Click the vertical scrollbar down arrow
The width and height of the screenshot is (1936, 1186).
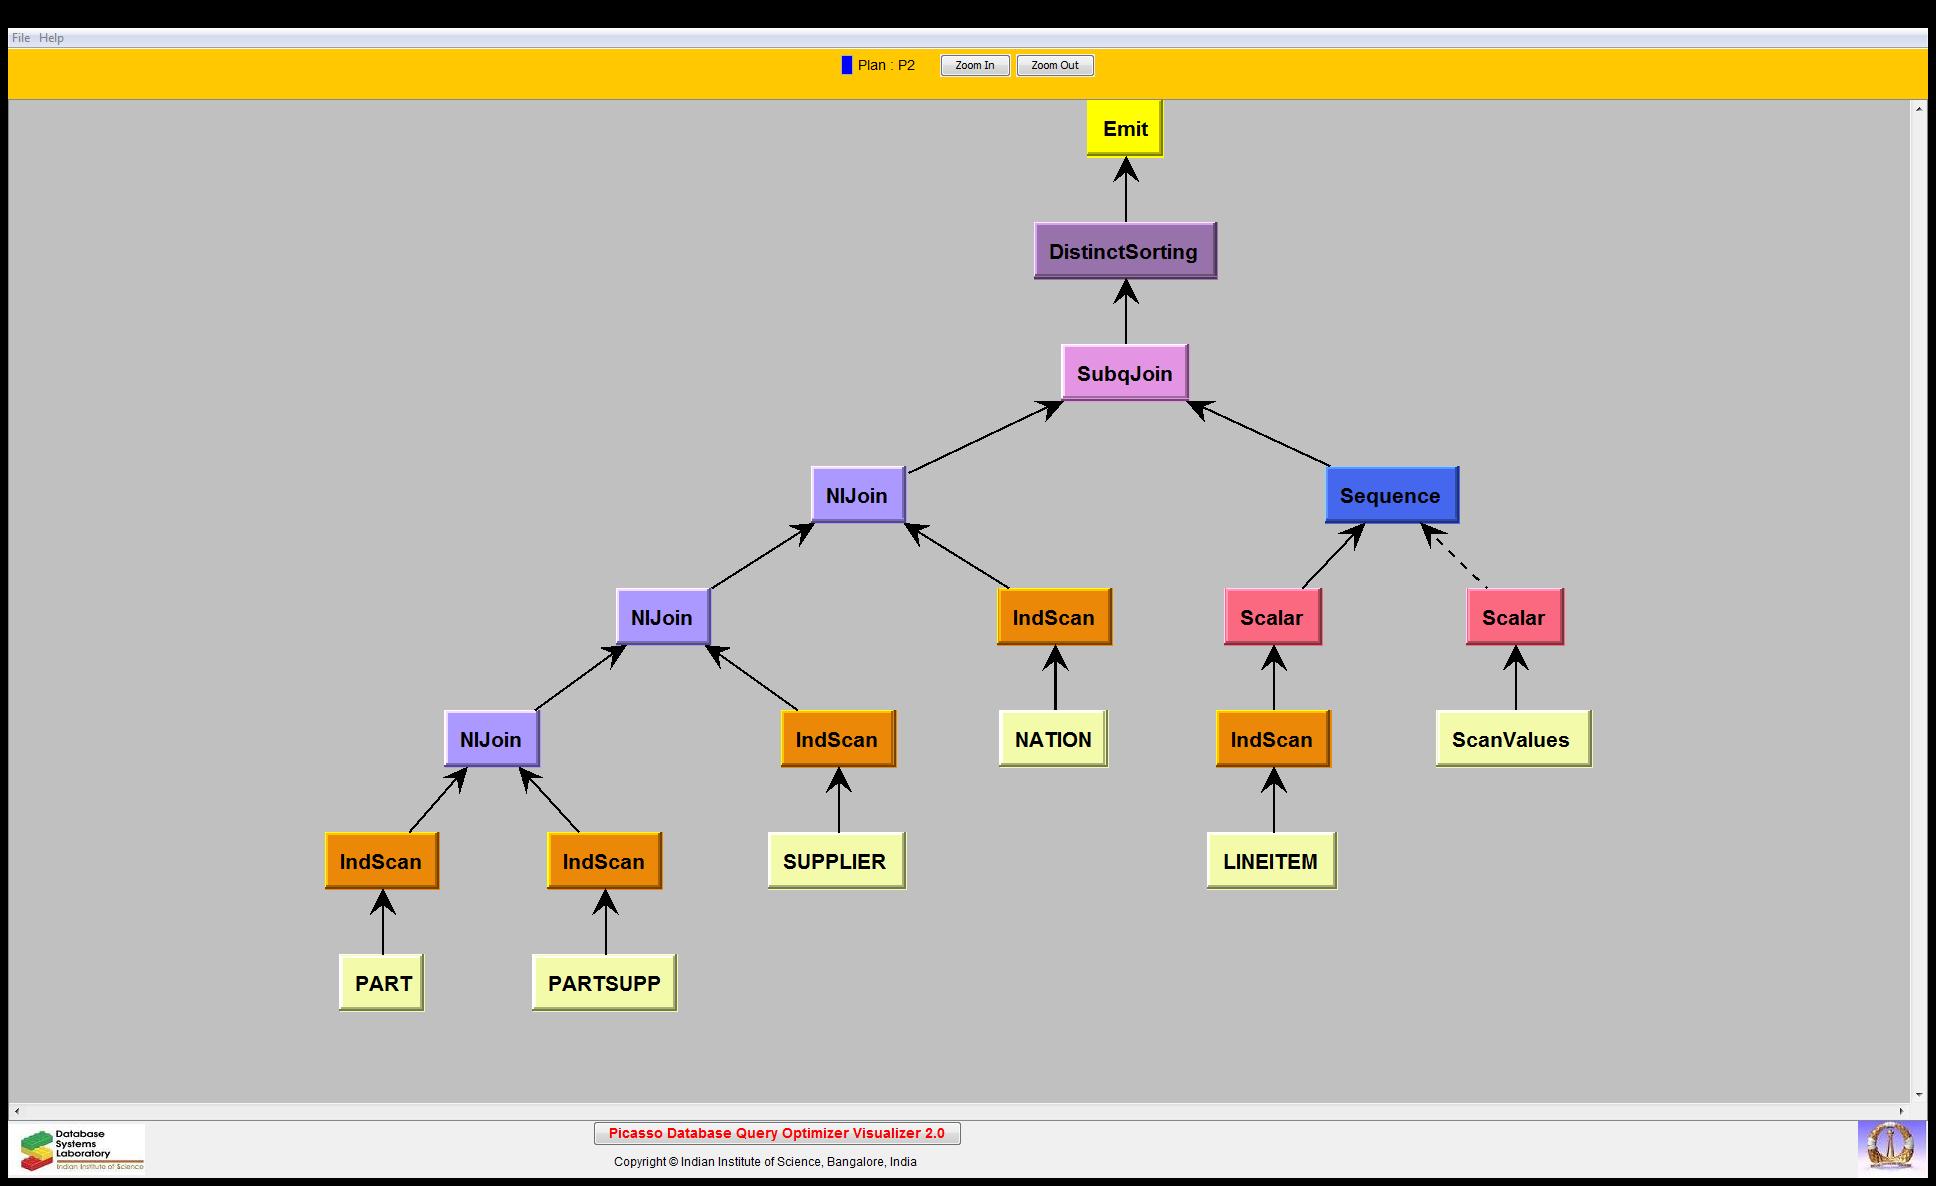tap(1919, 1095)
